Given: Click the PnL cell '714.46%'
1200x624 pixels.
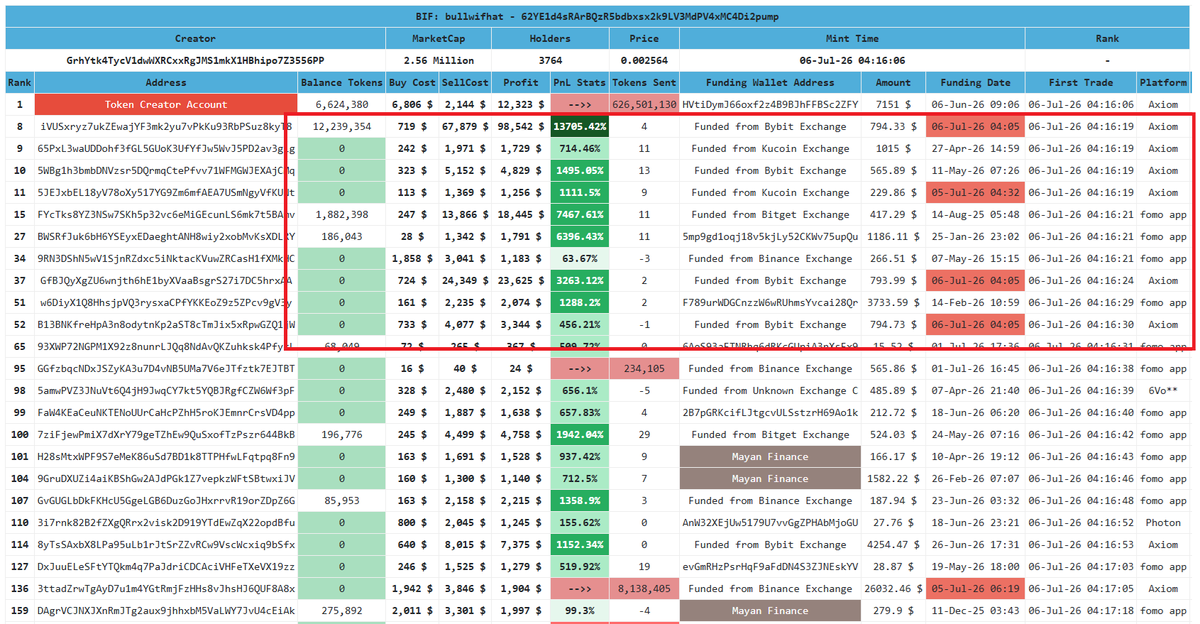Looking at the screenshot, I should 579,148.
